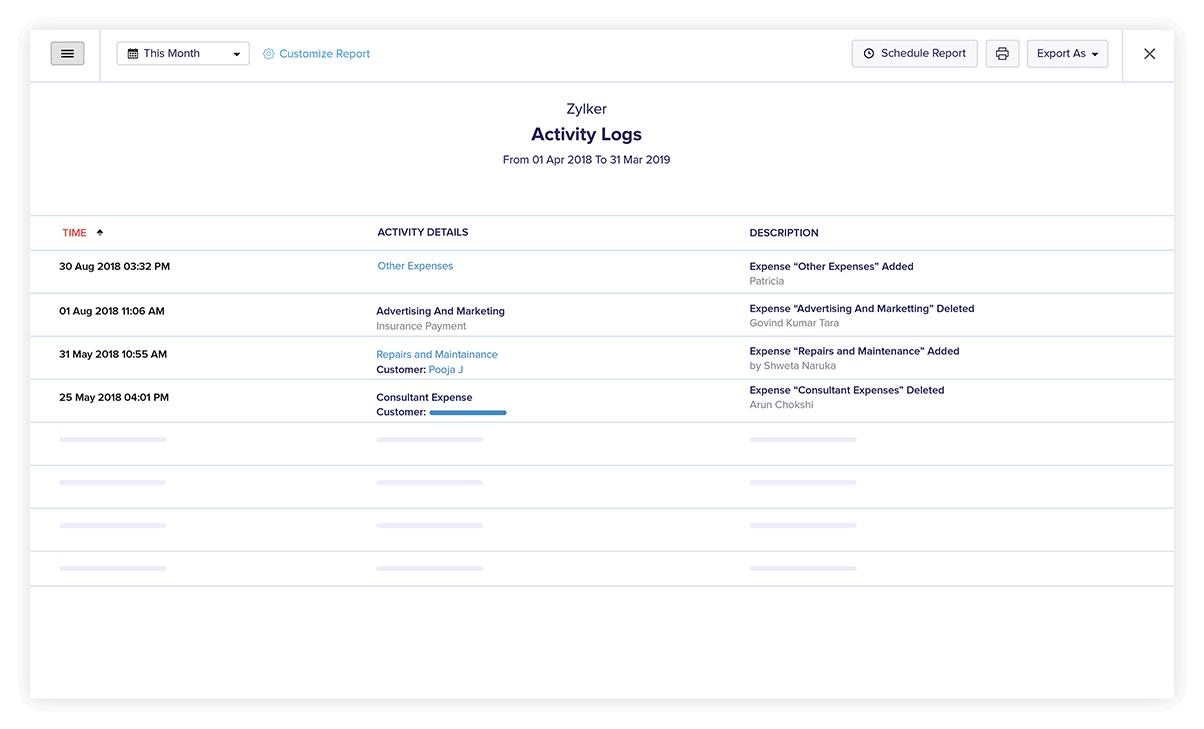Click description "Advertising And Marketting" Deleted
The height and width of the screenshot is (729, 1204).
(x=862, y=309)
